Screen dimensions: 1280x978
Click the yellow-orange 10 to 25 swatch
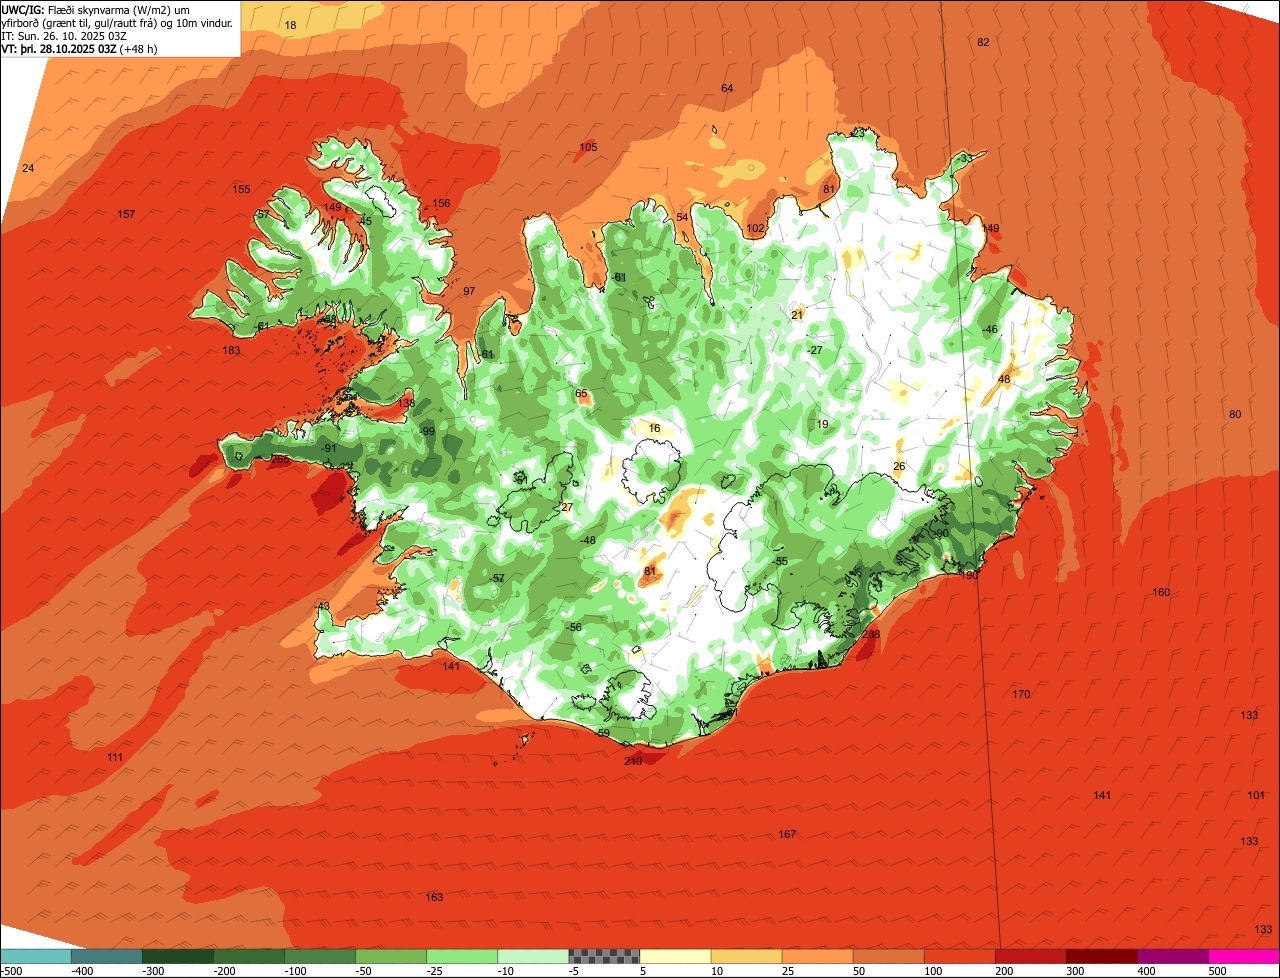(746, 956)
